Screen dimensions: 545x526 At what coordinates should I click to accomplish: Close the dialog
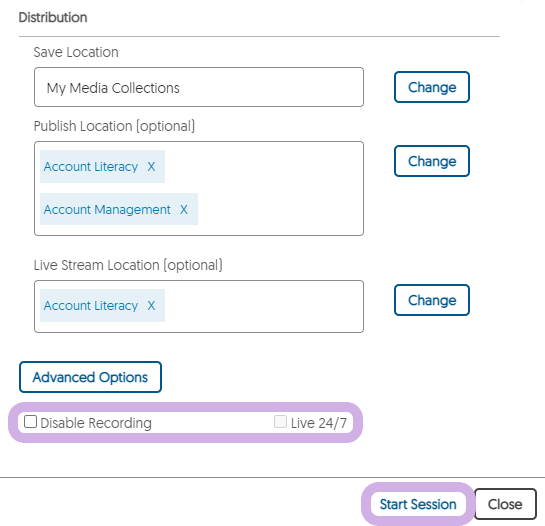[x=505, y=504]
